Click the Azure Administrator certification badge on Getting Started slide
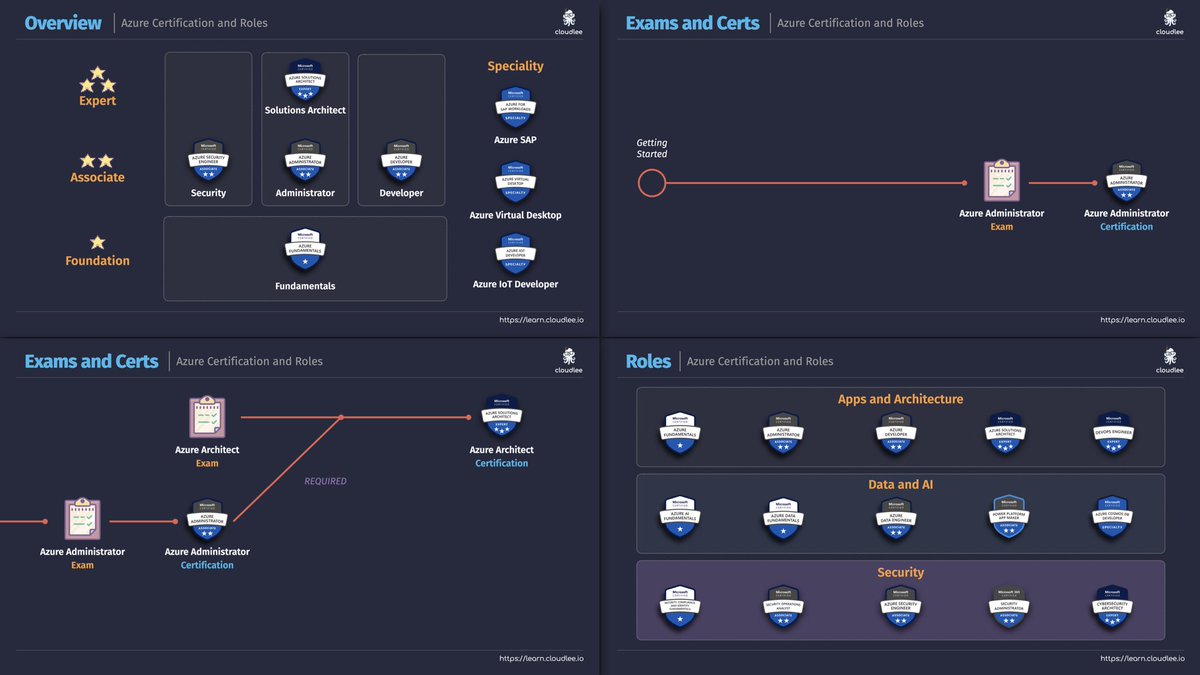Image resolution: width=1200 pixels, height=675 pixels. [x=1126, y=182]
